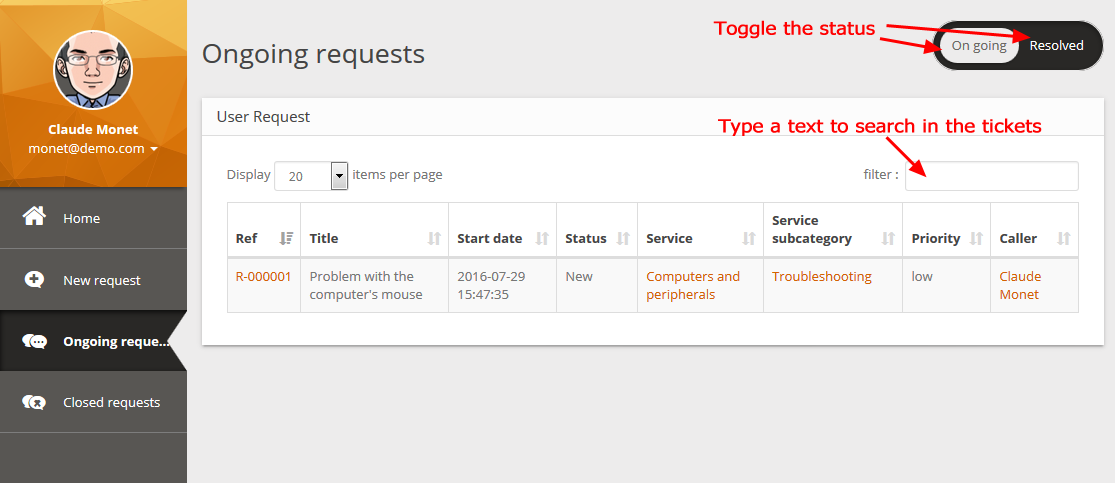Click the filter text input field
The image size is (1115, 483).
[991, 175]
